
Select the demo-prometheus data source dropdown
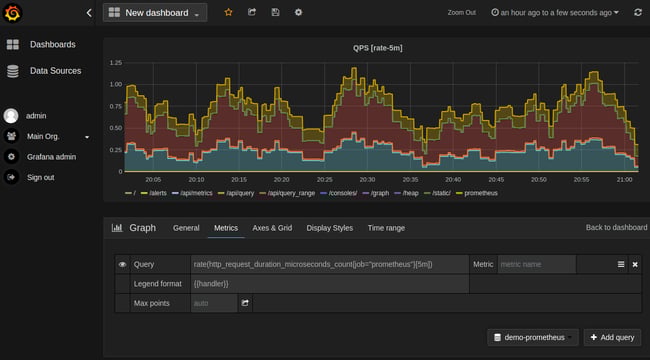[x=533, y=338]
